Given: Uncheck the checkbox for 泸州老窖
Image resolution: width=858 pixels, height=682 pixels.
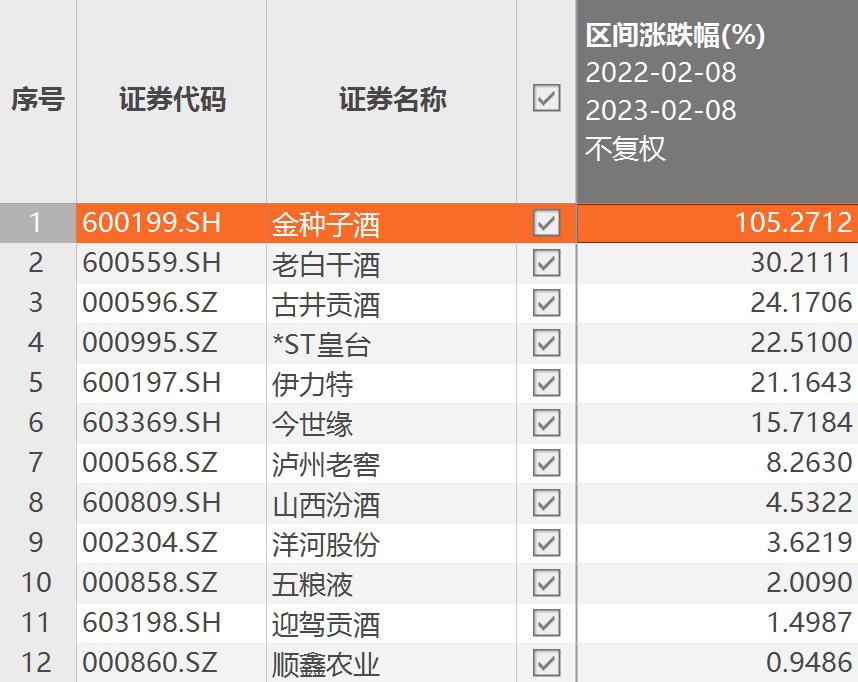Looking at the screenshot, I should (546, 464).
